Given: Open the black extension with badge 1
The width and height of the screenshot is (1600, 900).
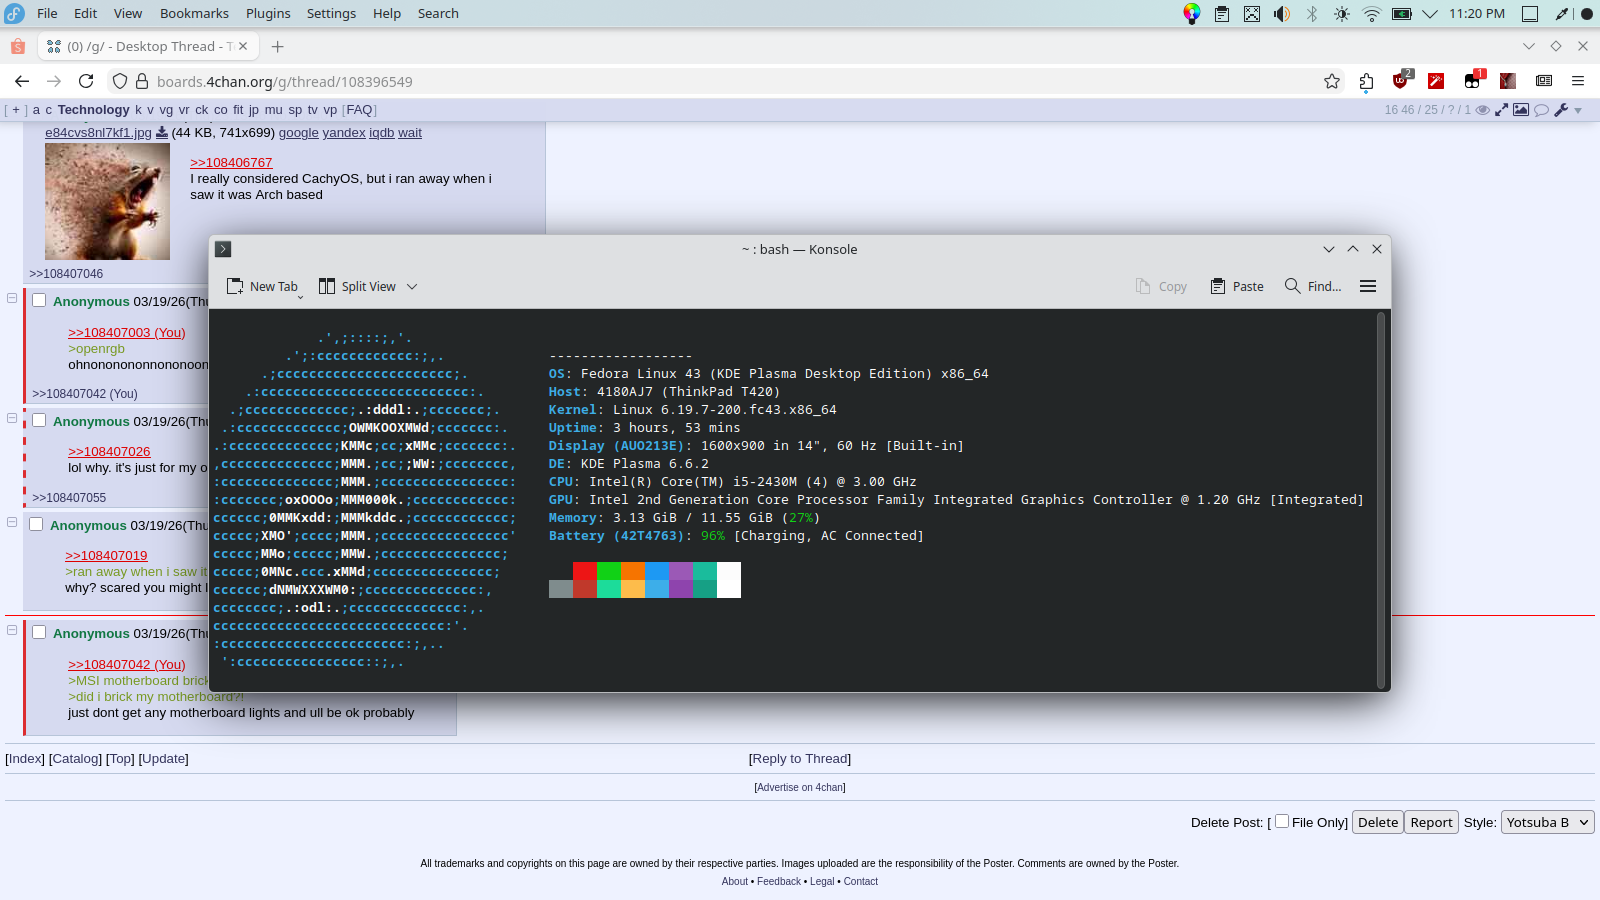Looking at the screenshot, I should click(1473, 81).
